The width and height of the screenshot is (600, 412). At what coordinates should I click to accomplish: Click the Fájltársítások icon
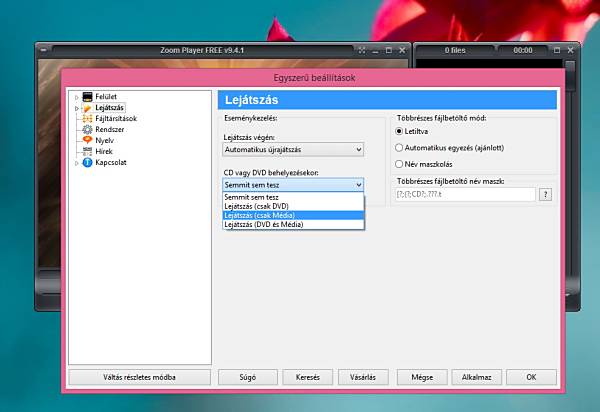coord(88,119)
